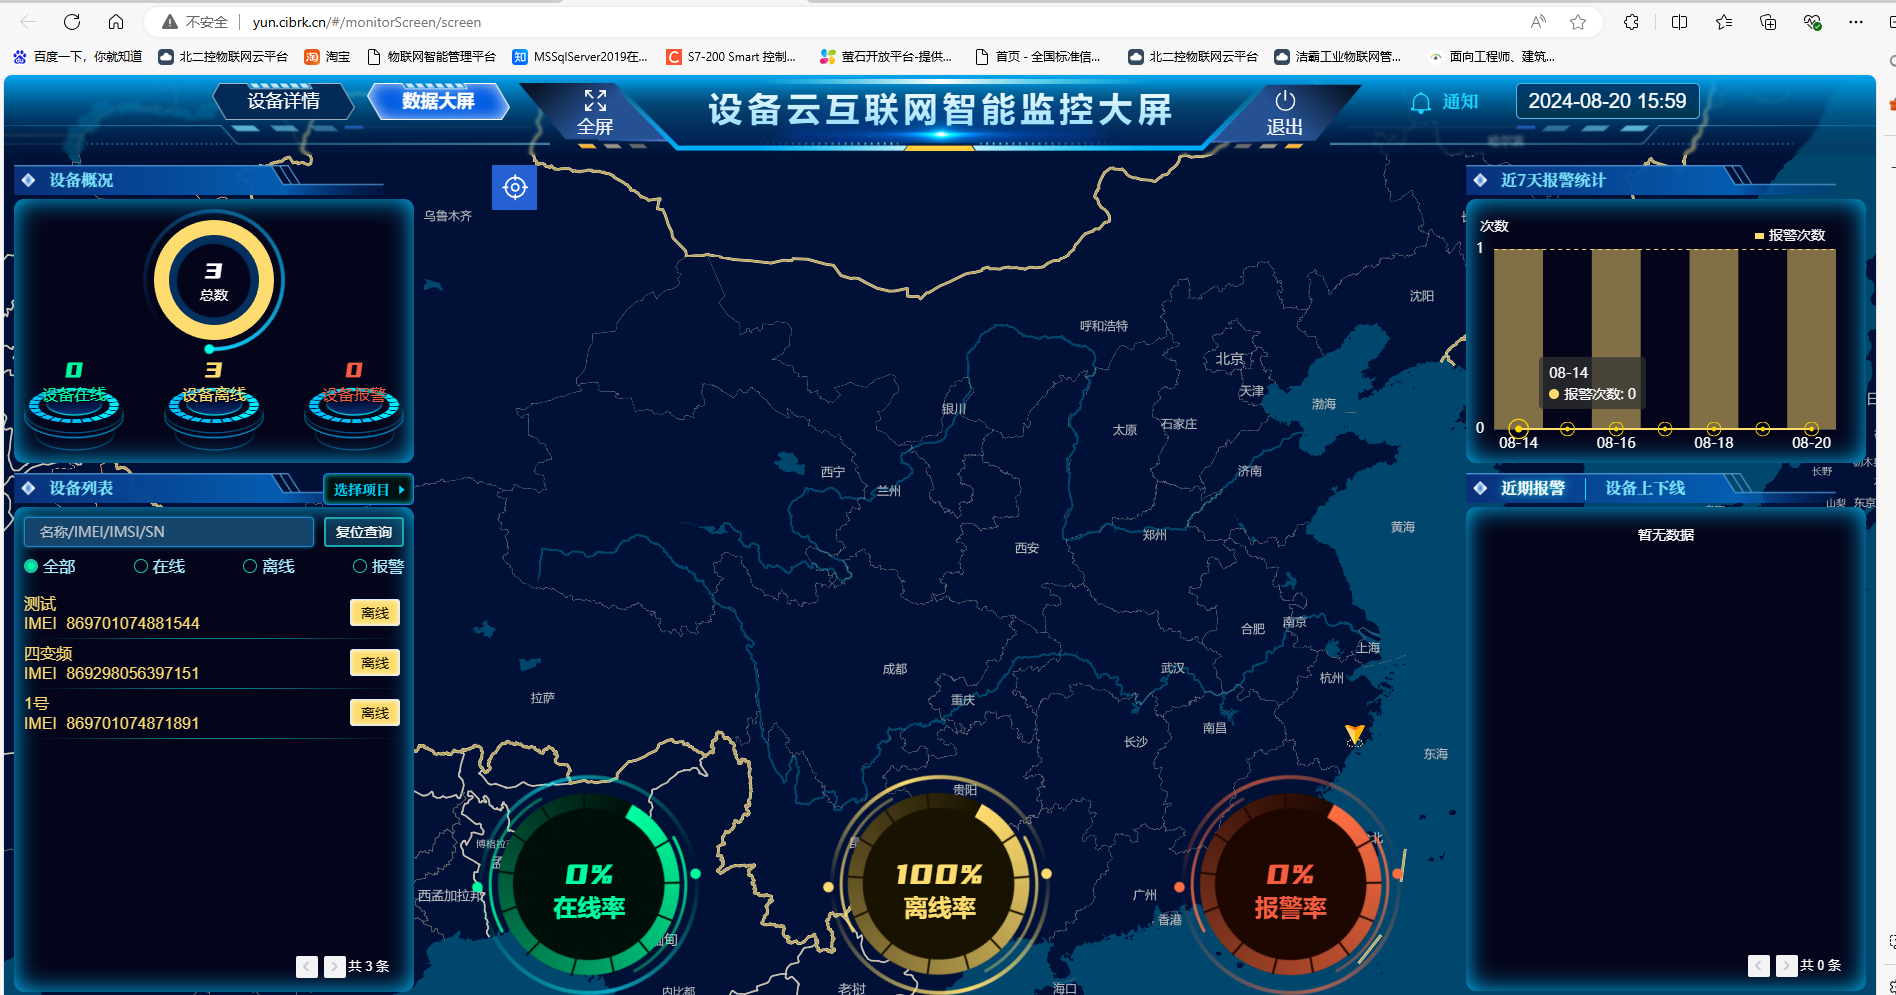
Task: Click the 北京 label on the map
Action: pyautogui.click(x=1229, y=359)
